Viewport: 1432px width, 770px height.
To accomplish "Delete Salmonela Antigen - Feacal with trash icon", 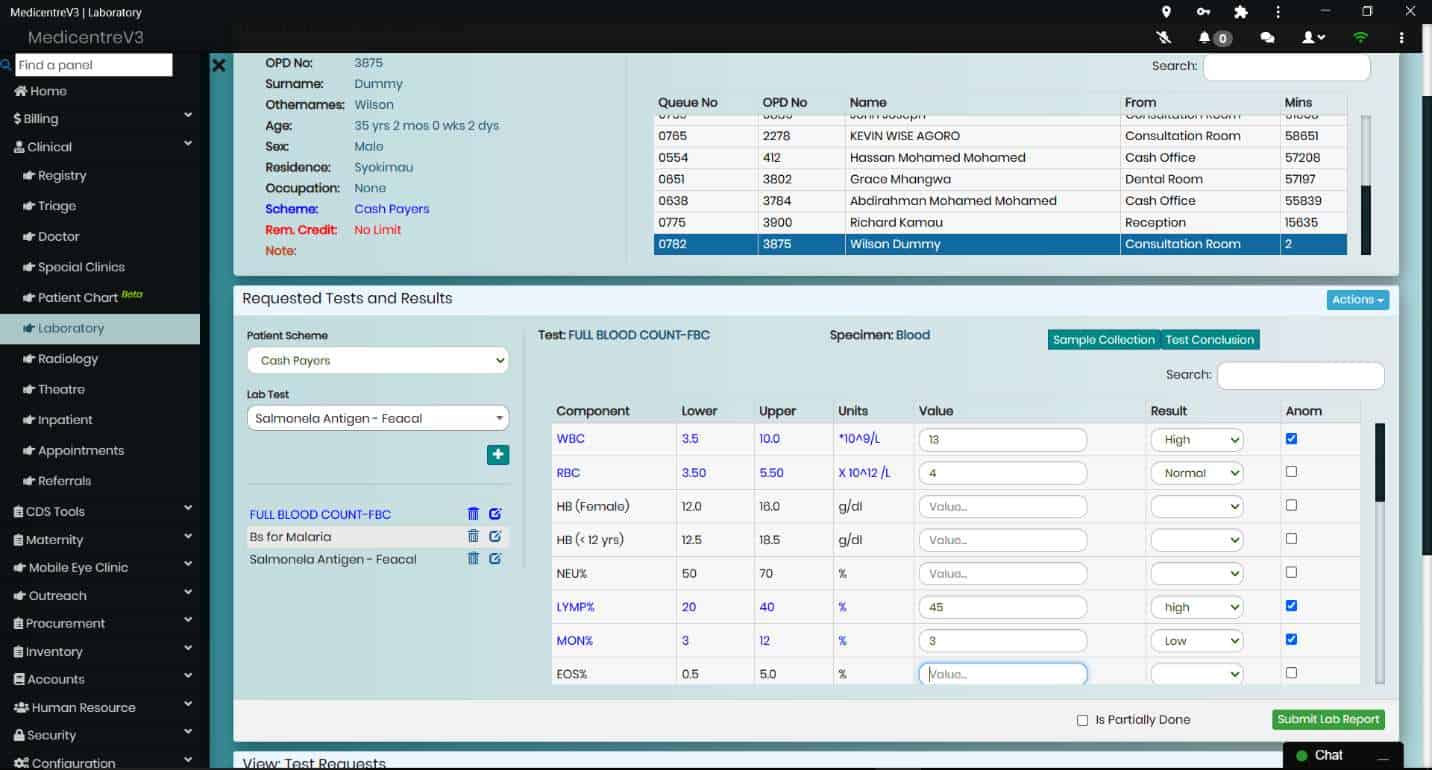I will 474,559.
